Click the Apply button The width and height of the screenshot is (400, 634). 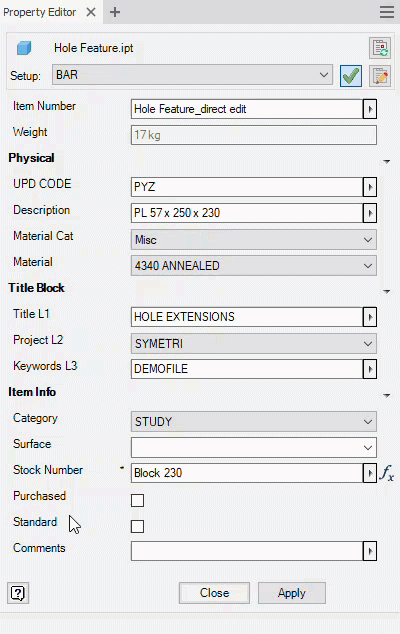[x=292, y=593]
